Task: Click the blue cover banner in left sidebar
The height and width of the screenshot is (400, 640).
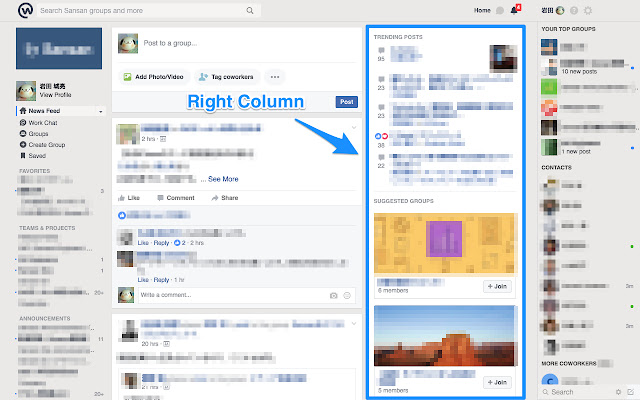Action: point(59,48)
